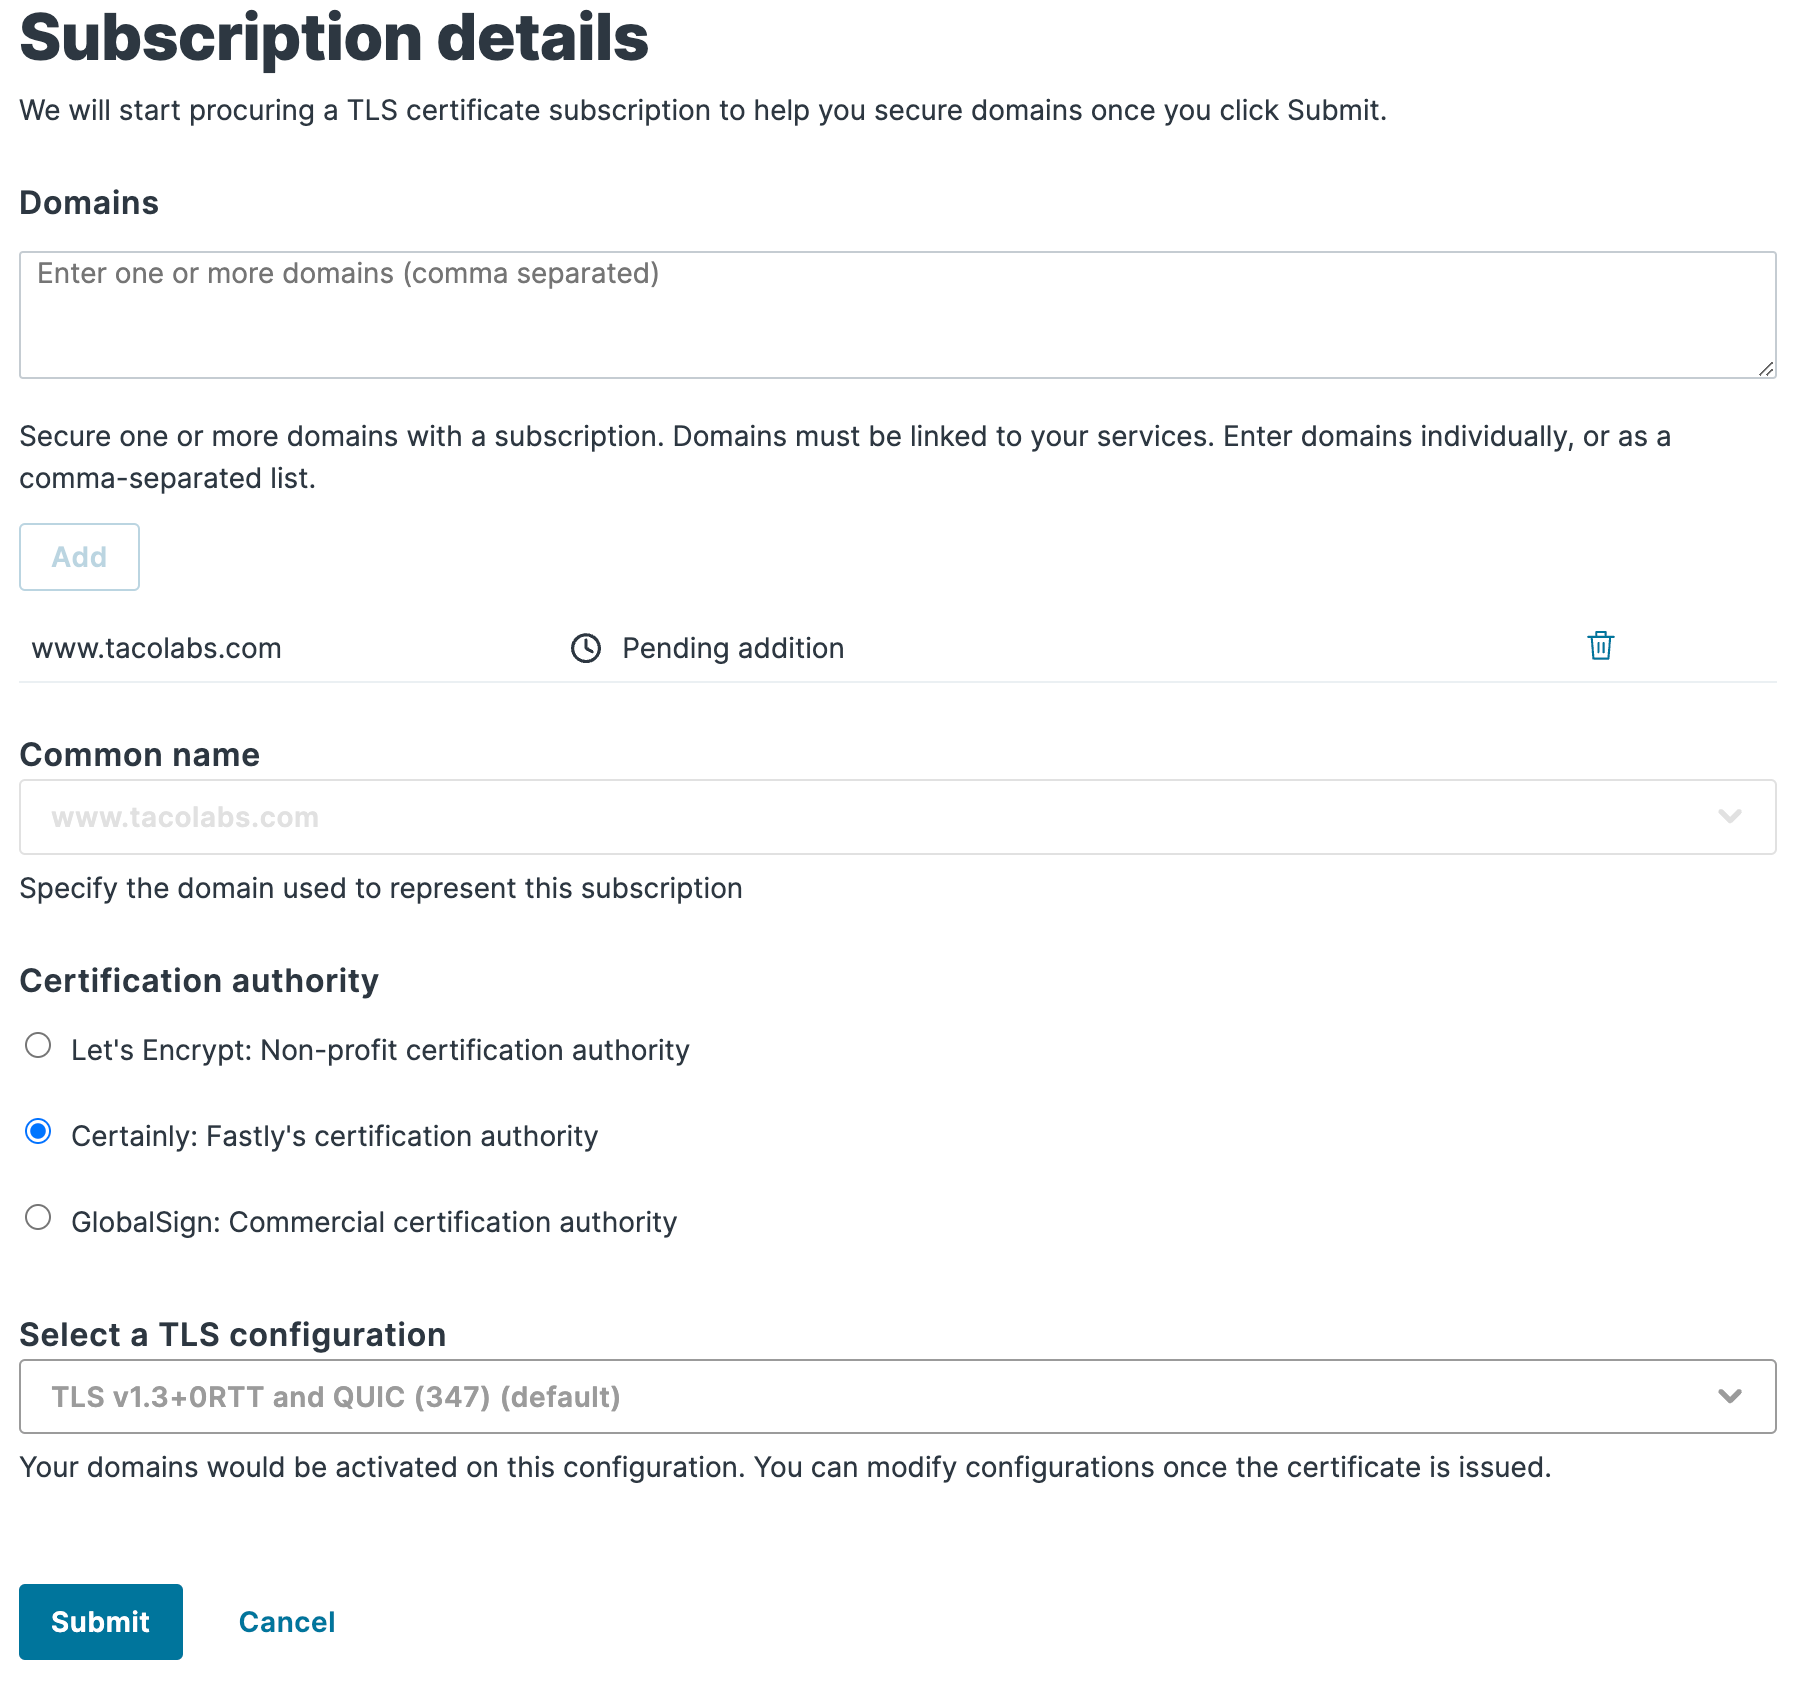The image size is (1805, 1682).
Task: Click the Cancel link
Action: (x=286, y=1621)
